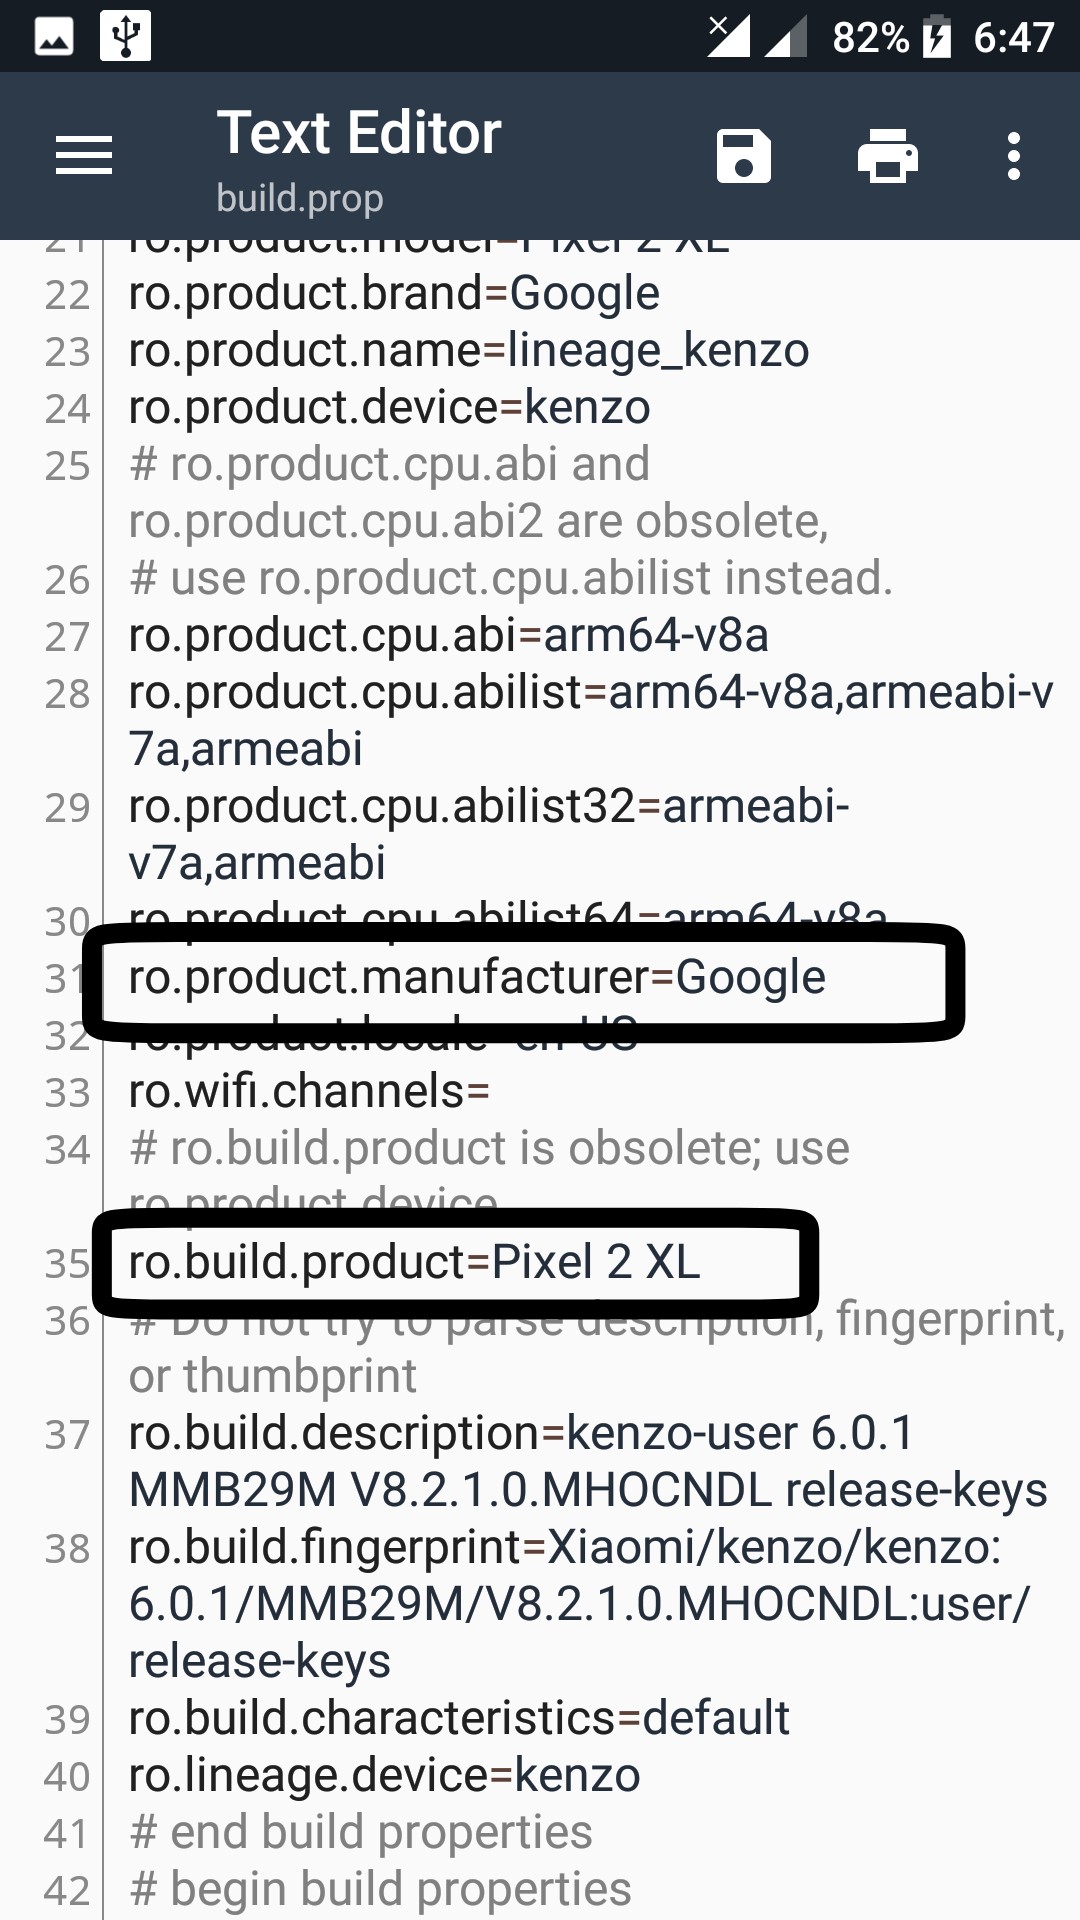This screenshot has height=1920, width=1080.
Task: Click the ro.wifi.channels= line
Action: tap(309, 1091)
